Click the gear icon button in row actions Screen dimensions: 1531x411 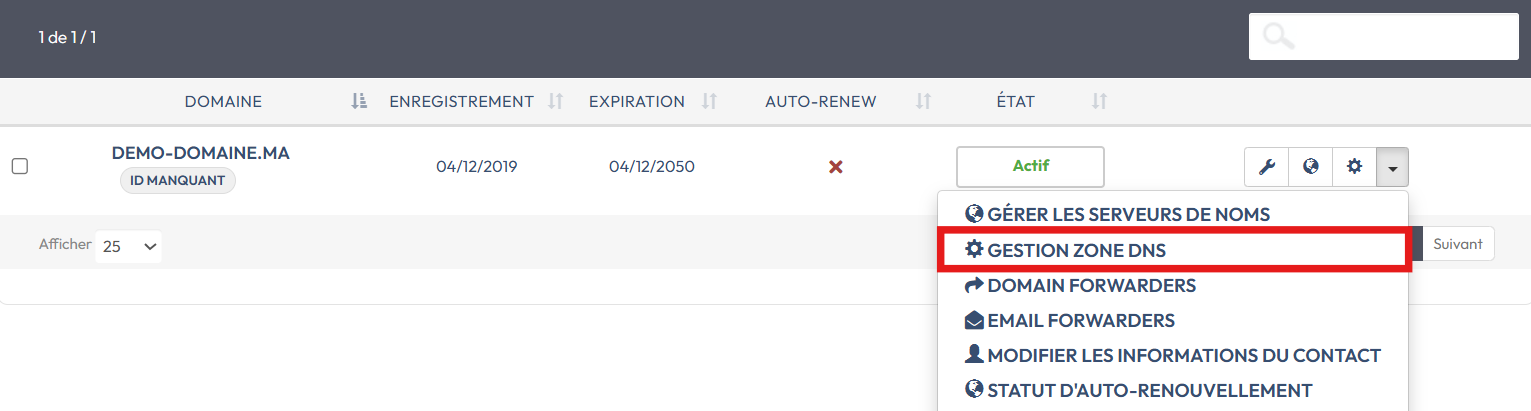pos(1354,167)
